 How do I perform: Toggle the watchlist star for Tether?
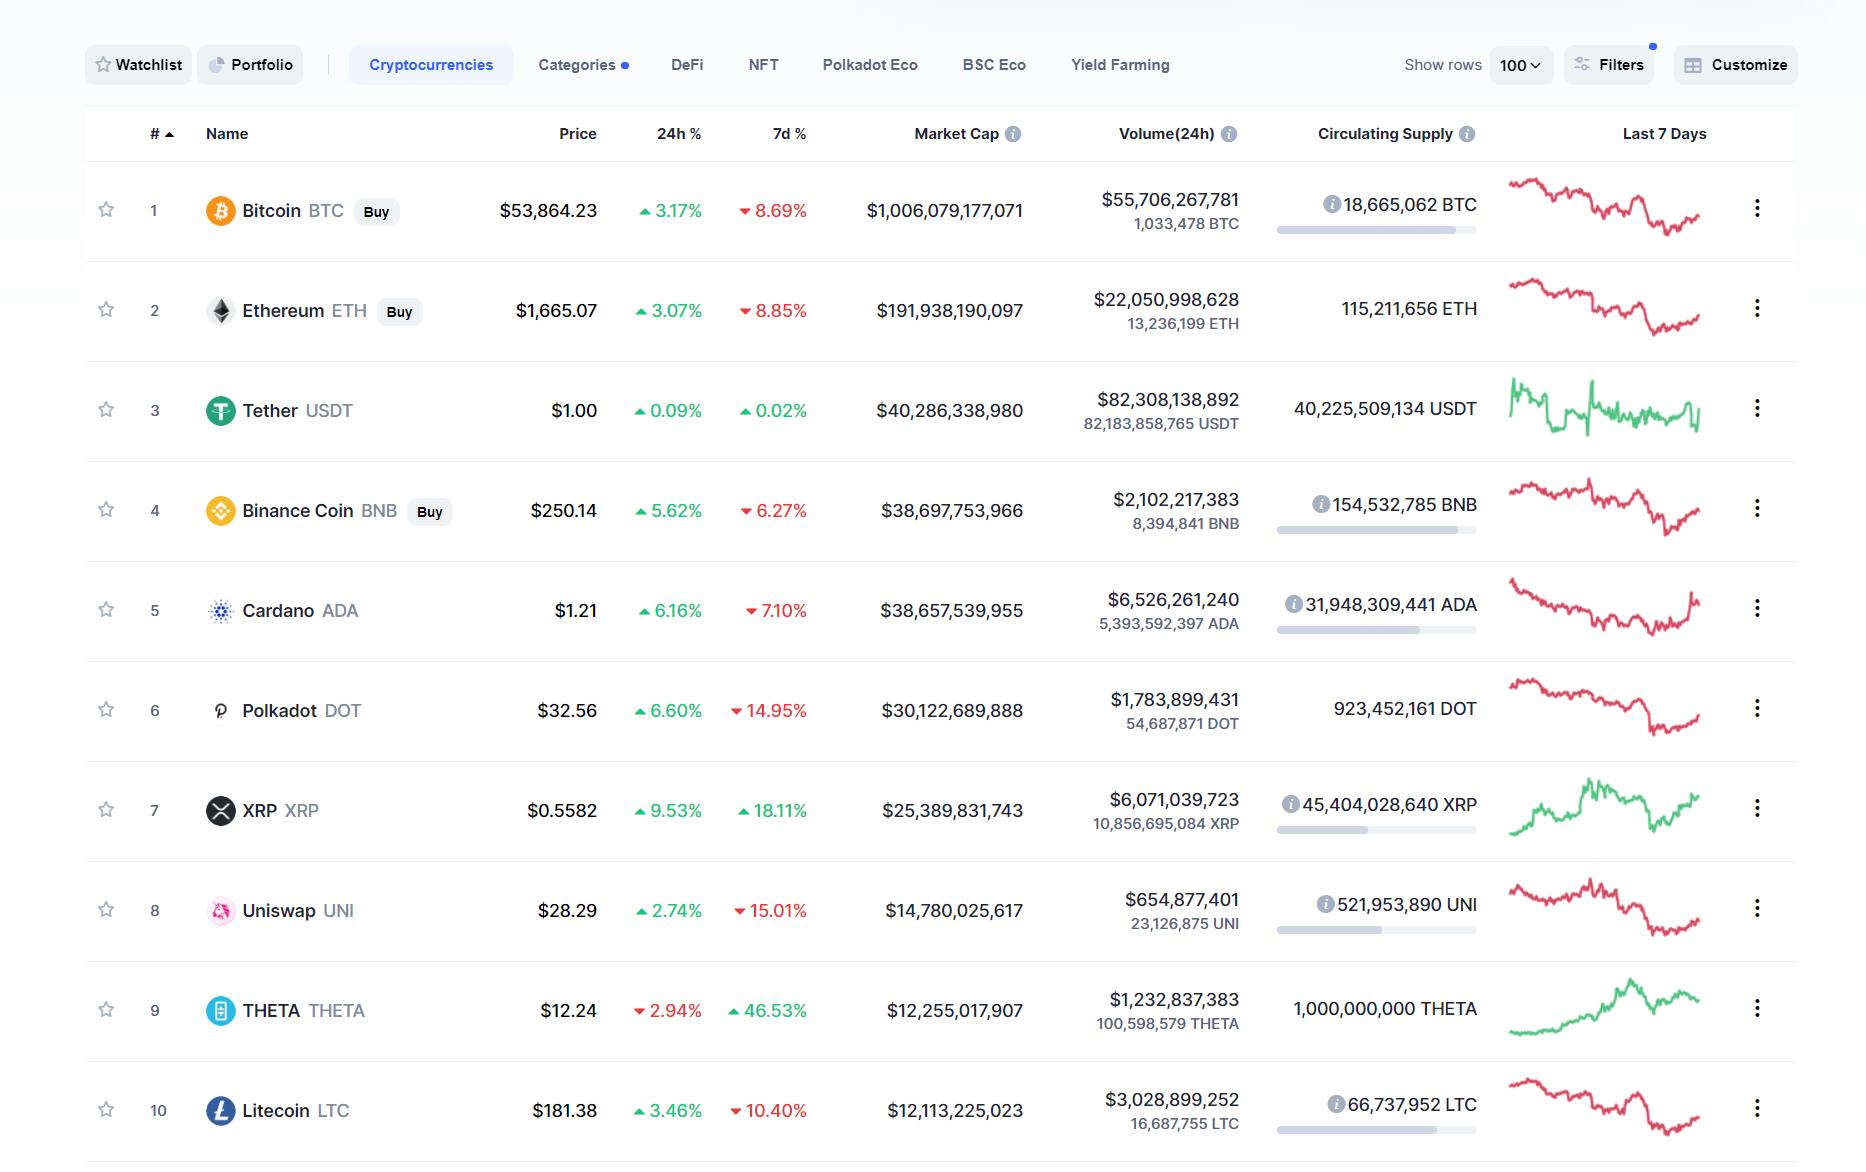pos(106,409)
